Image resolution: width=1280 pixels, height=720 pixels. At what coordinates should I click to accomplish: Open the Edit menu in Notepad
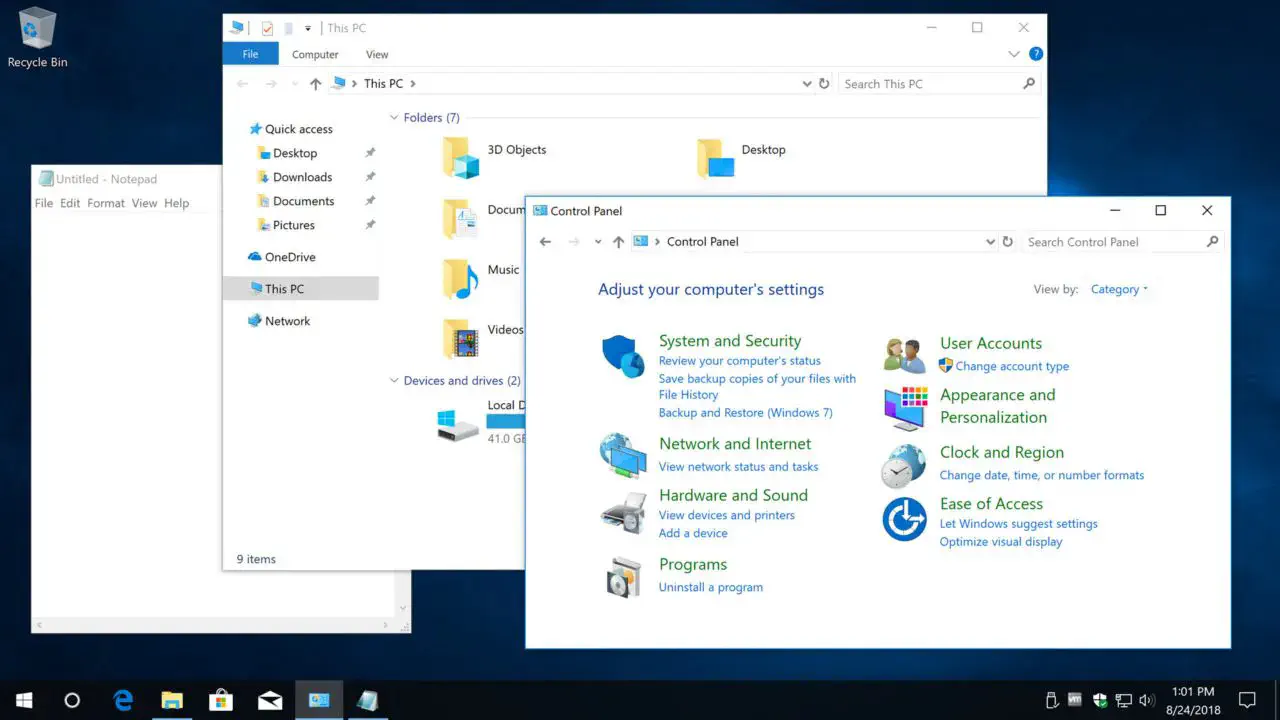[x=70, y=203]
